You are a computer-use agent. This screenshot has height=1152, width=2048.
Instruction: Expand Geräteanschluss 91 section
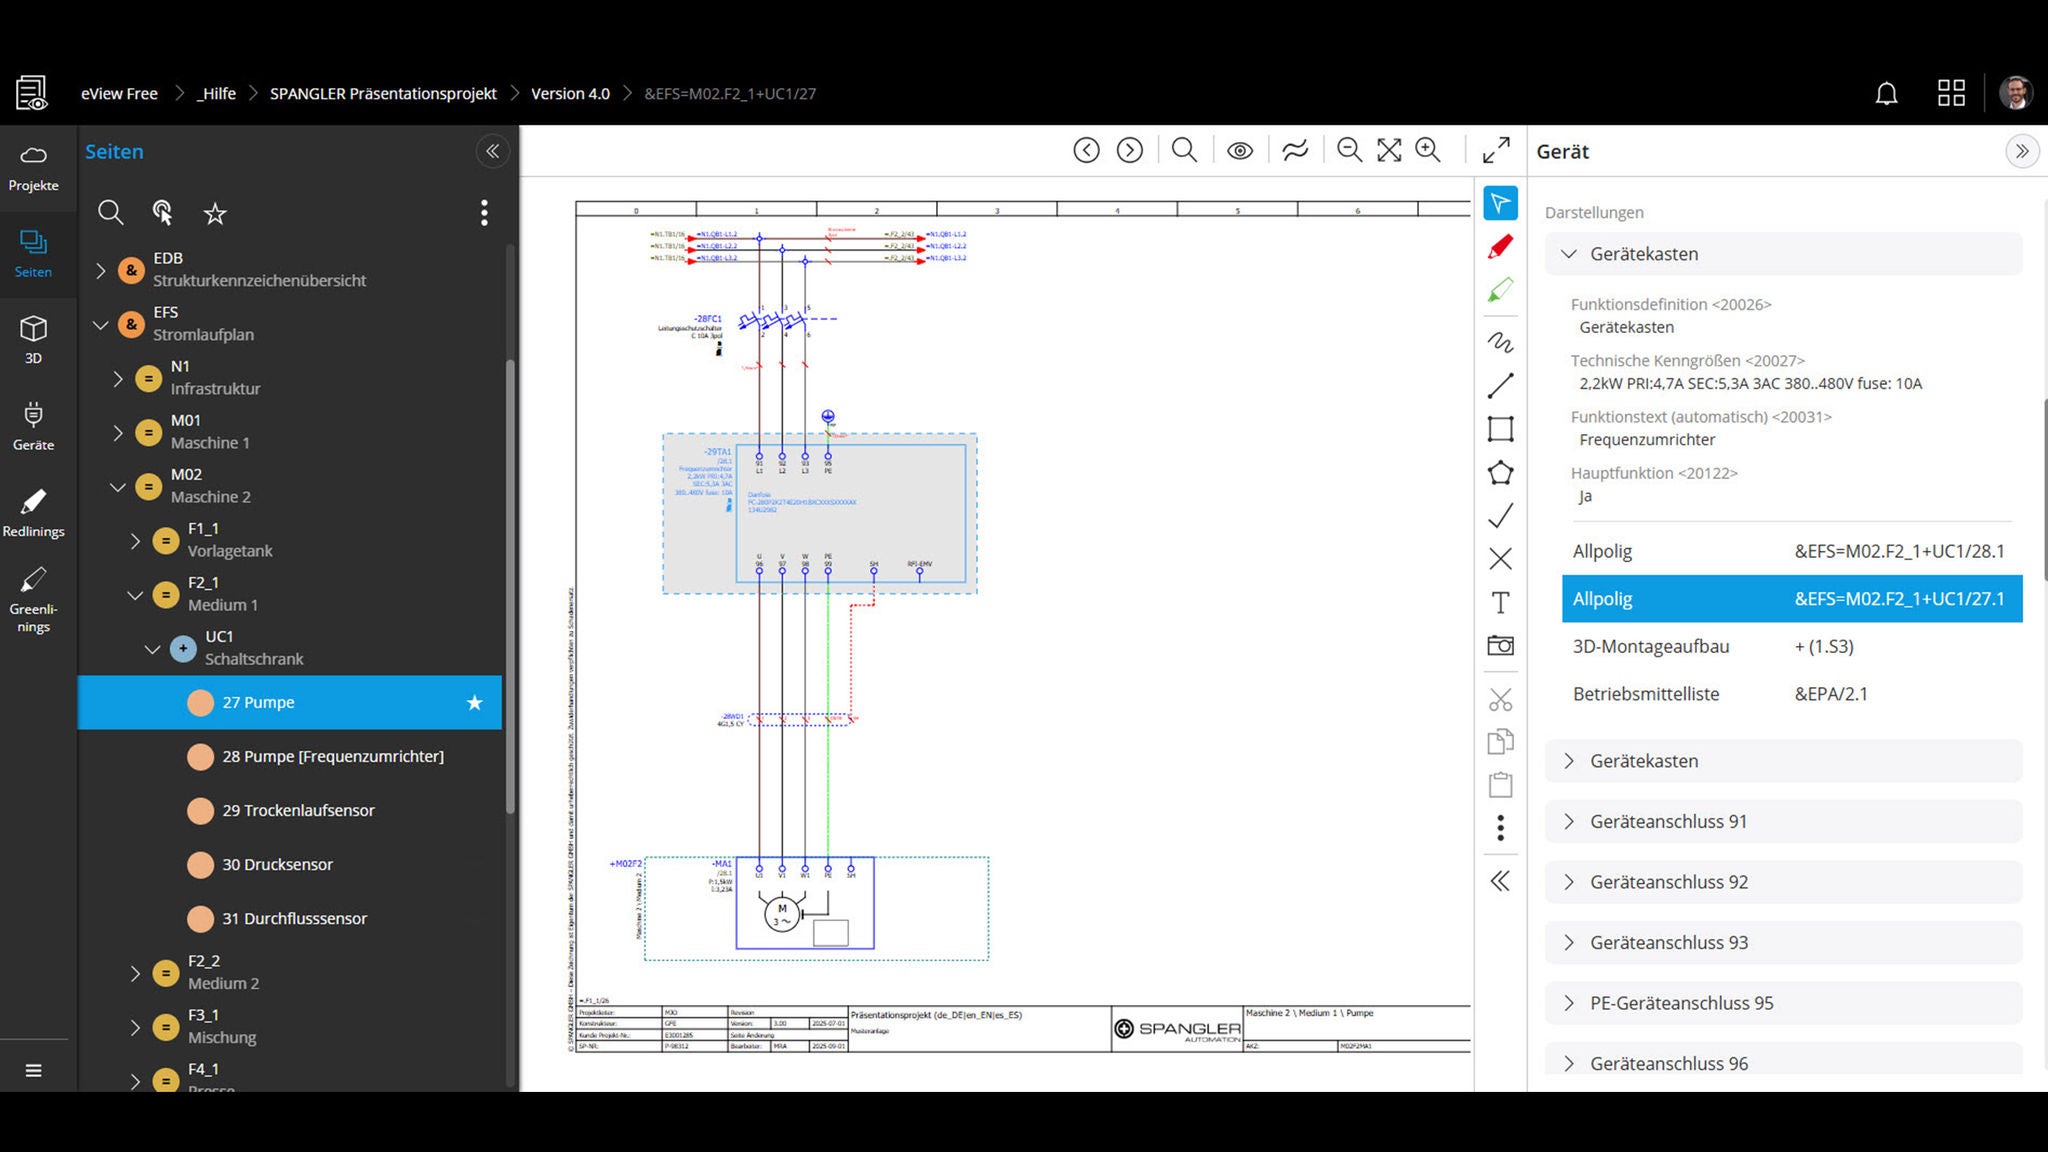(x=1783, y=821)
